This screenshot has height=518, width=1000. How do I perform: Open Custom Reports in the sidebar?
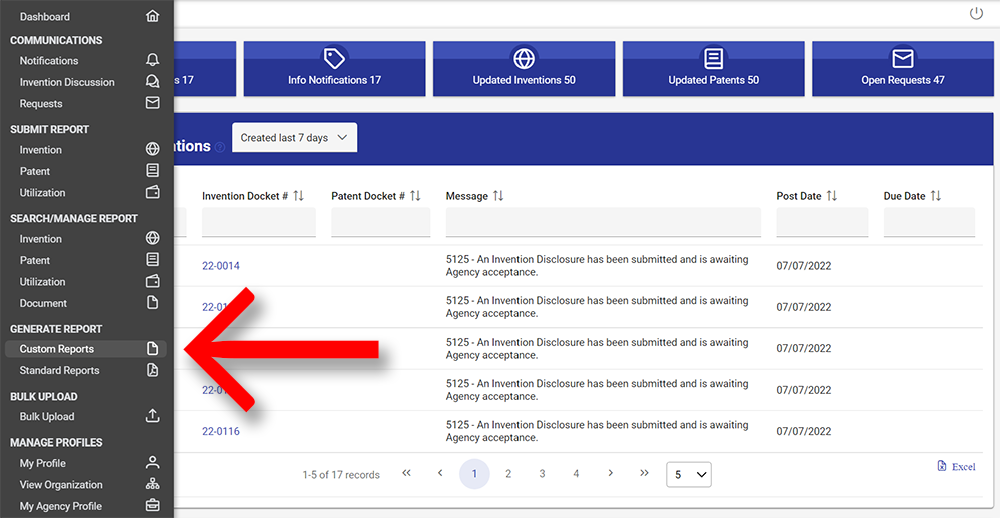pyautogui.click(x=57, y=349)
